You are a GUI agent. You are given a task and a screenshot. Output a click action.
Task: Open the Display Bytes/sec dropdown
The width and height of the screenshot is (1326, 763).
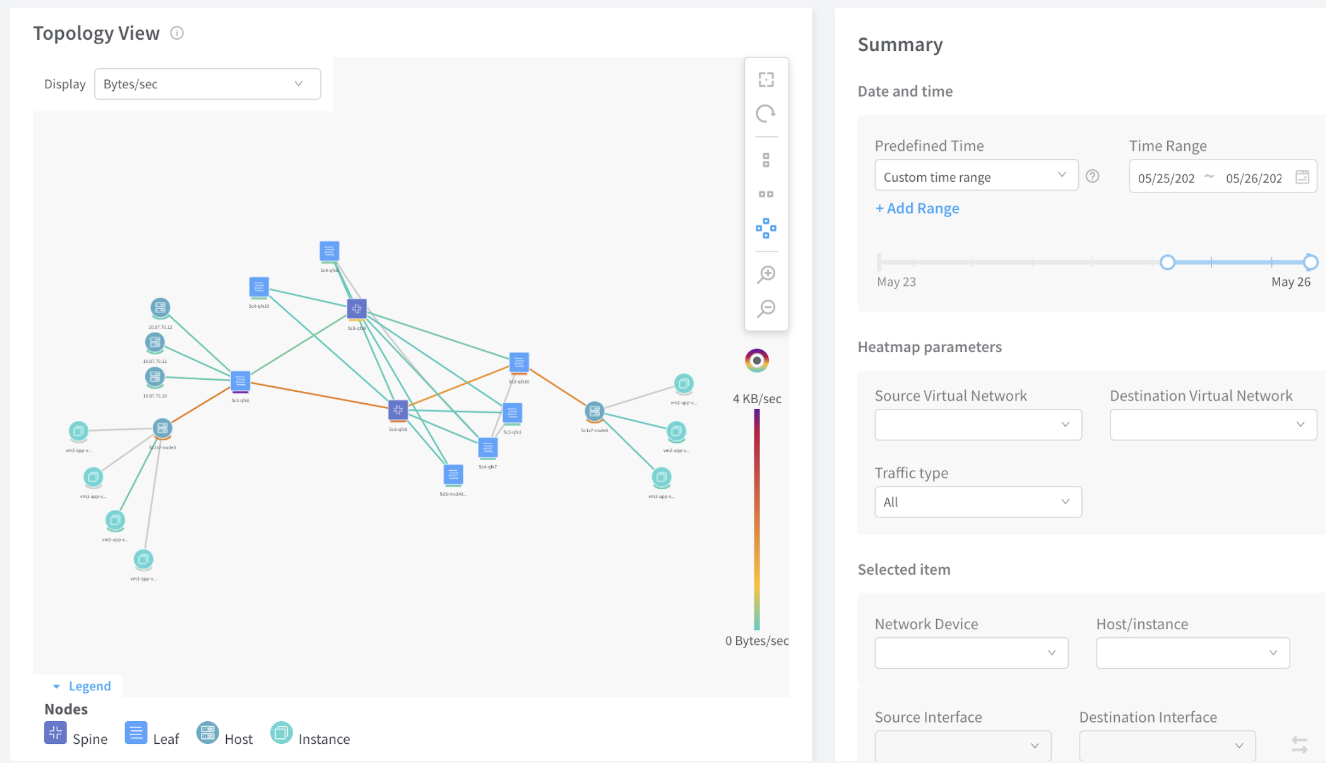pyautogui.click(x=207, y=84)
